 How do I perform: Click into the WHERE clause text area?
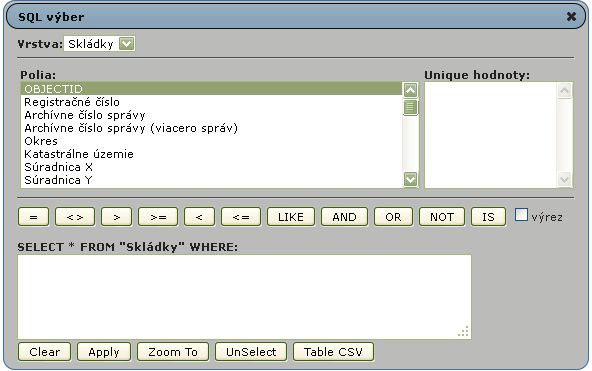coord(244,297)
